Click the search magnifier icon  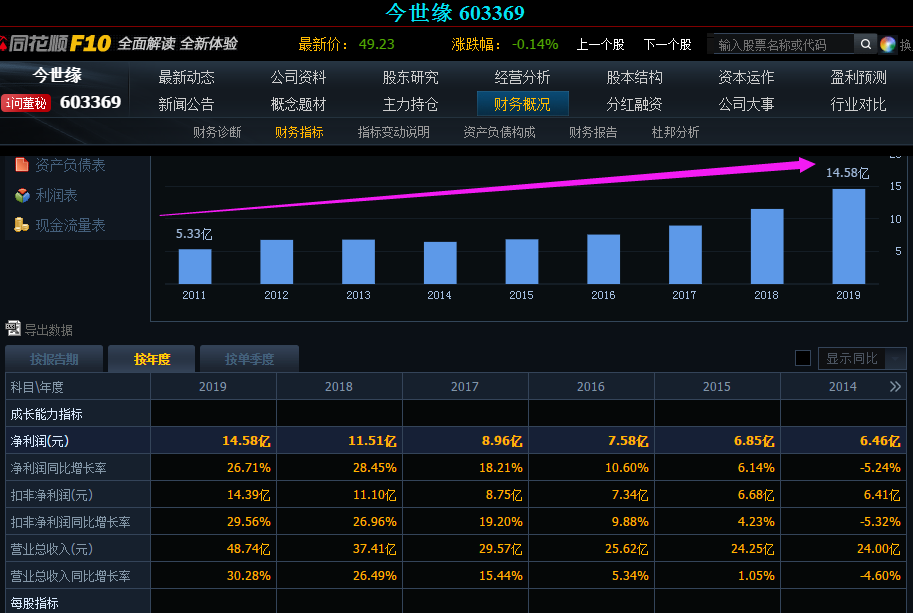866,44
